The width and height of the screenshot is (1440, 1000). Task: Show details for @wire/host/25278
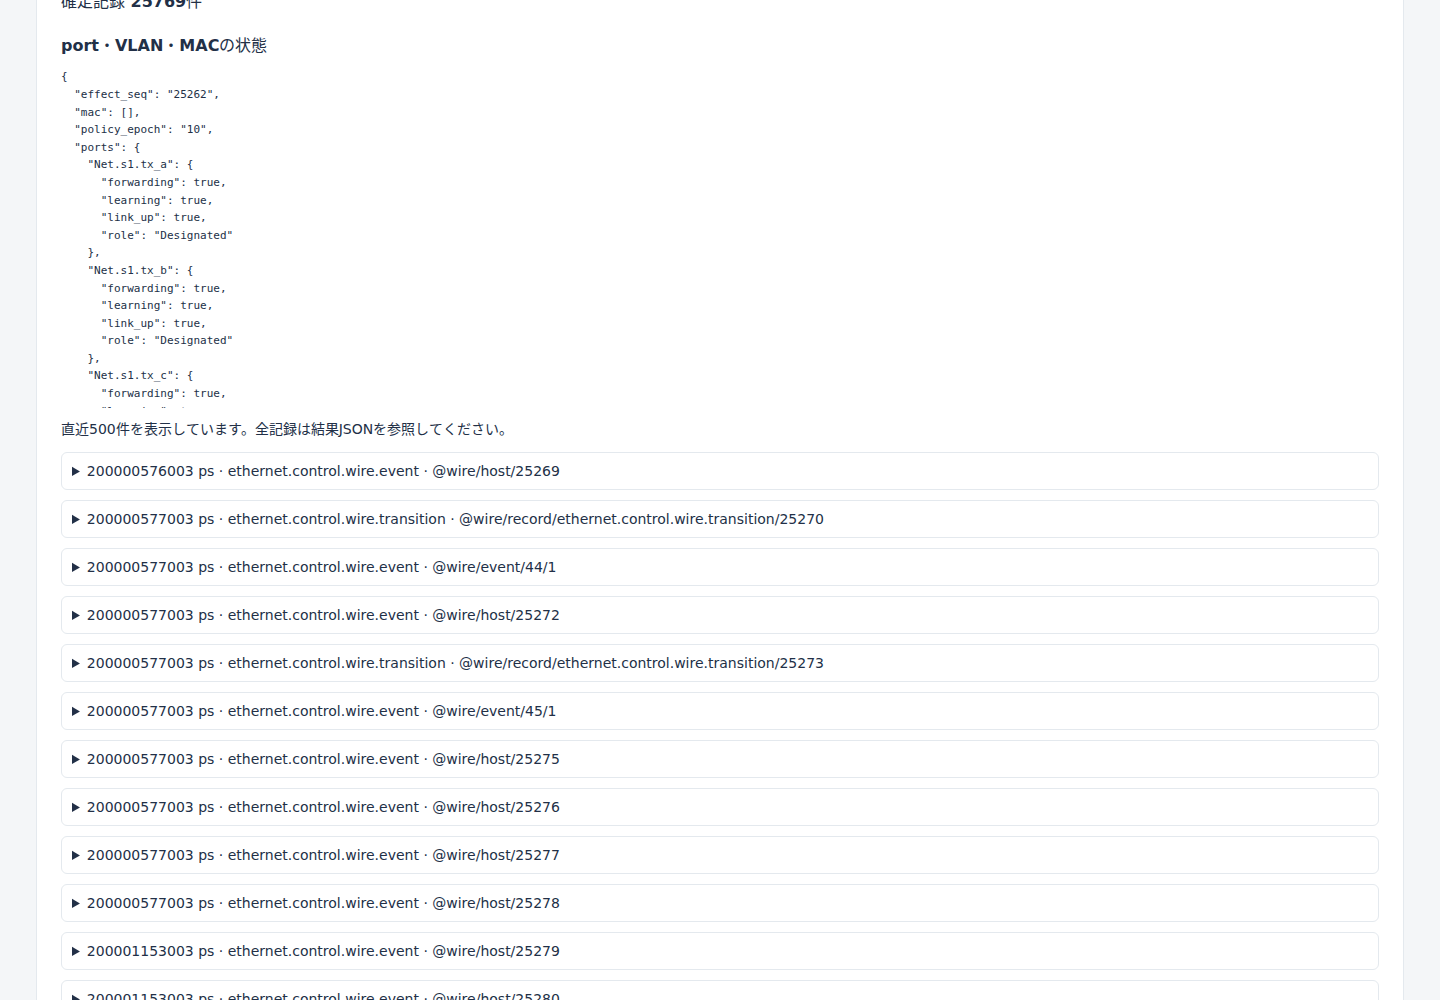(719, 903)
